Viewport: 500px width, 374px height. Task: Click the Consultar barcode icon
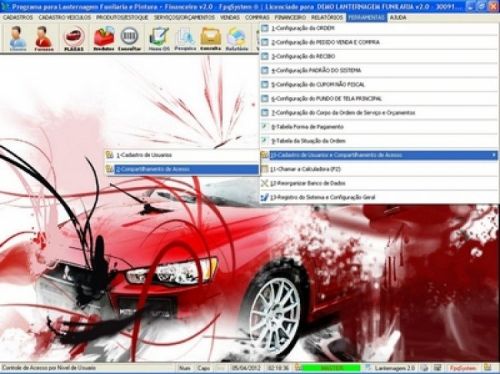click(x=129, y=38)
